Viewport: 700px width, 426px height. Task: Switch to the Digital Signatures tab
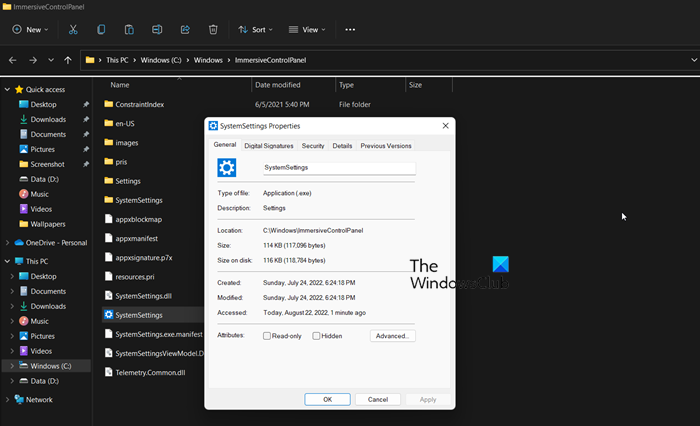269,146
